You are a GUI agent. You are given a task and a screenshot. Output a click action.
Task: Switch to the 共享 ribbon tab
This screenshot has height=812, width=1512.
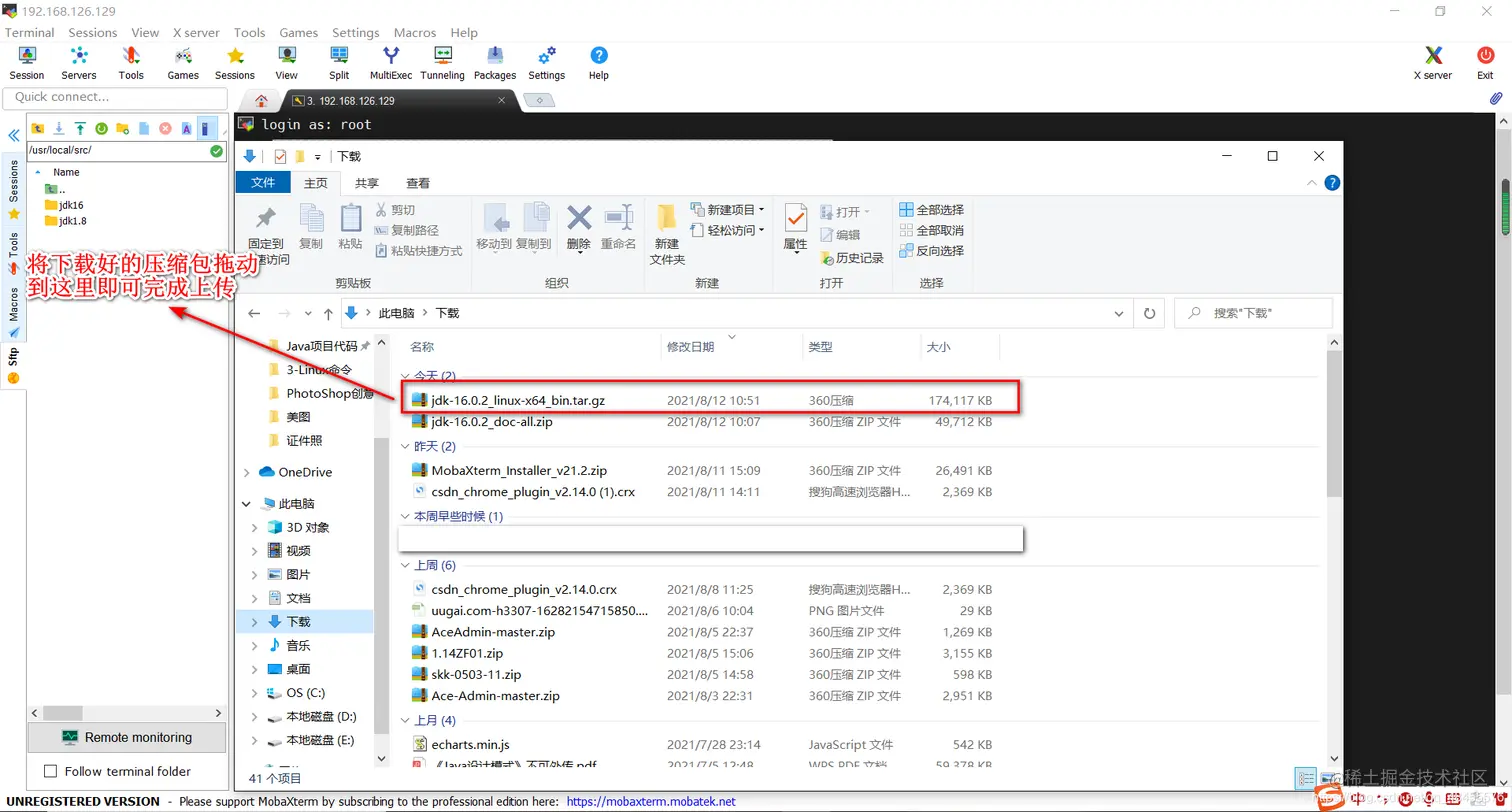click(367, 183)
